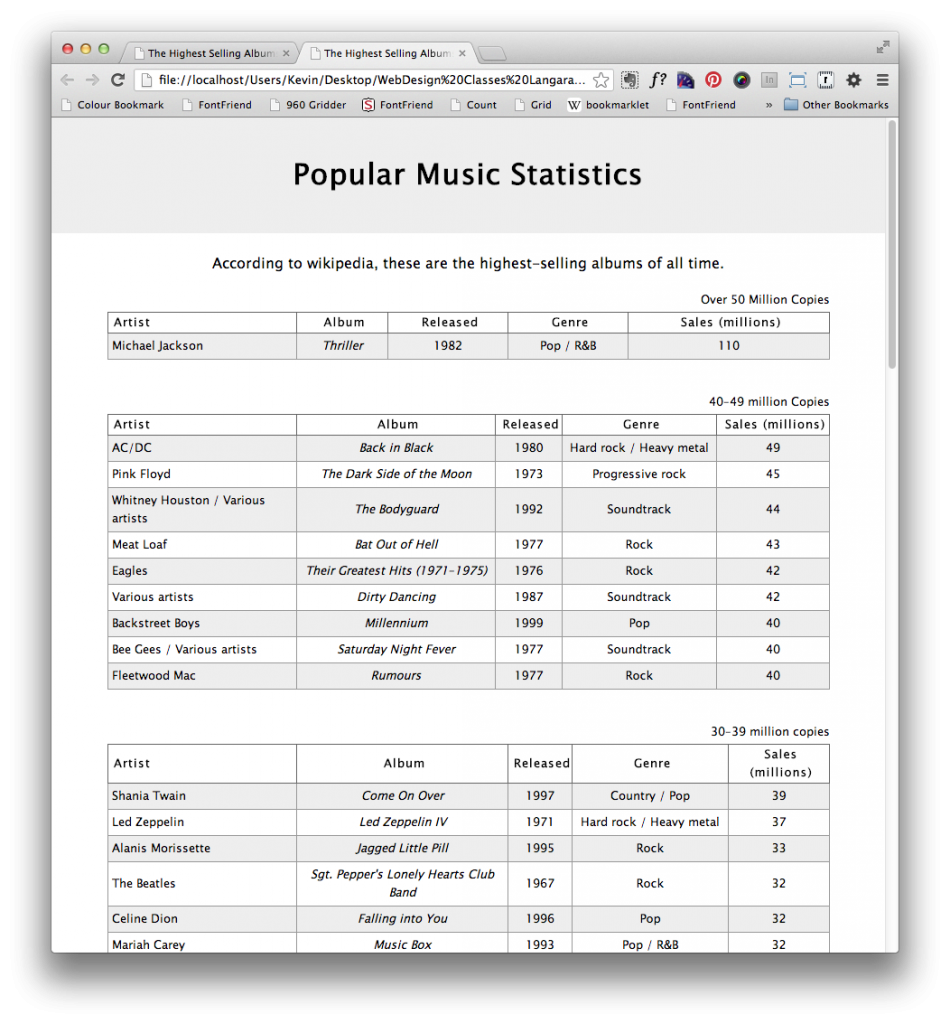
Task: Select the AC/DC artist cell
Action: pos(202,448)
